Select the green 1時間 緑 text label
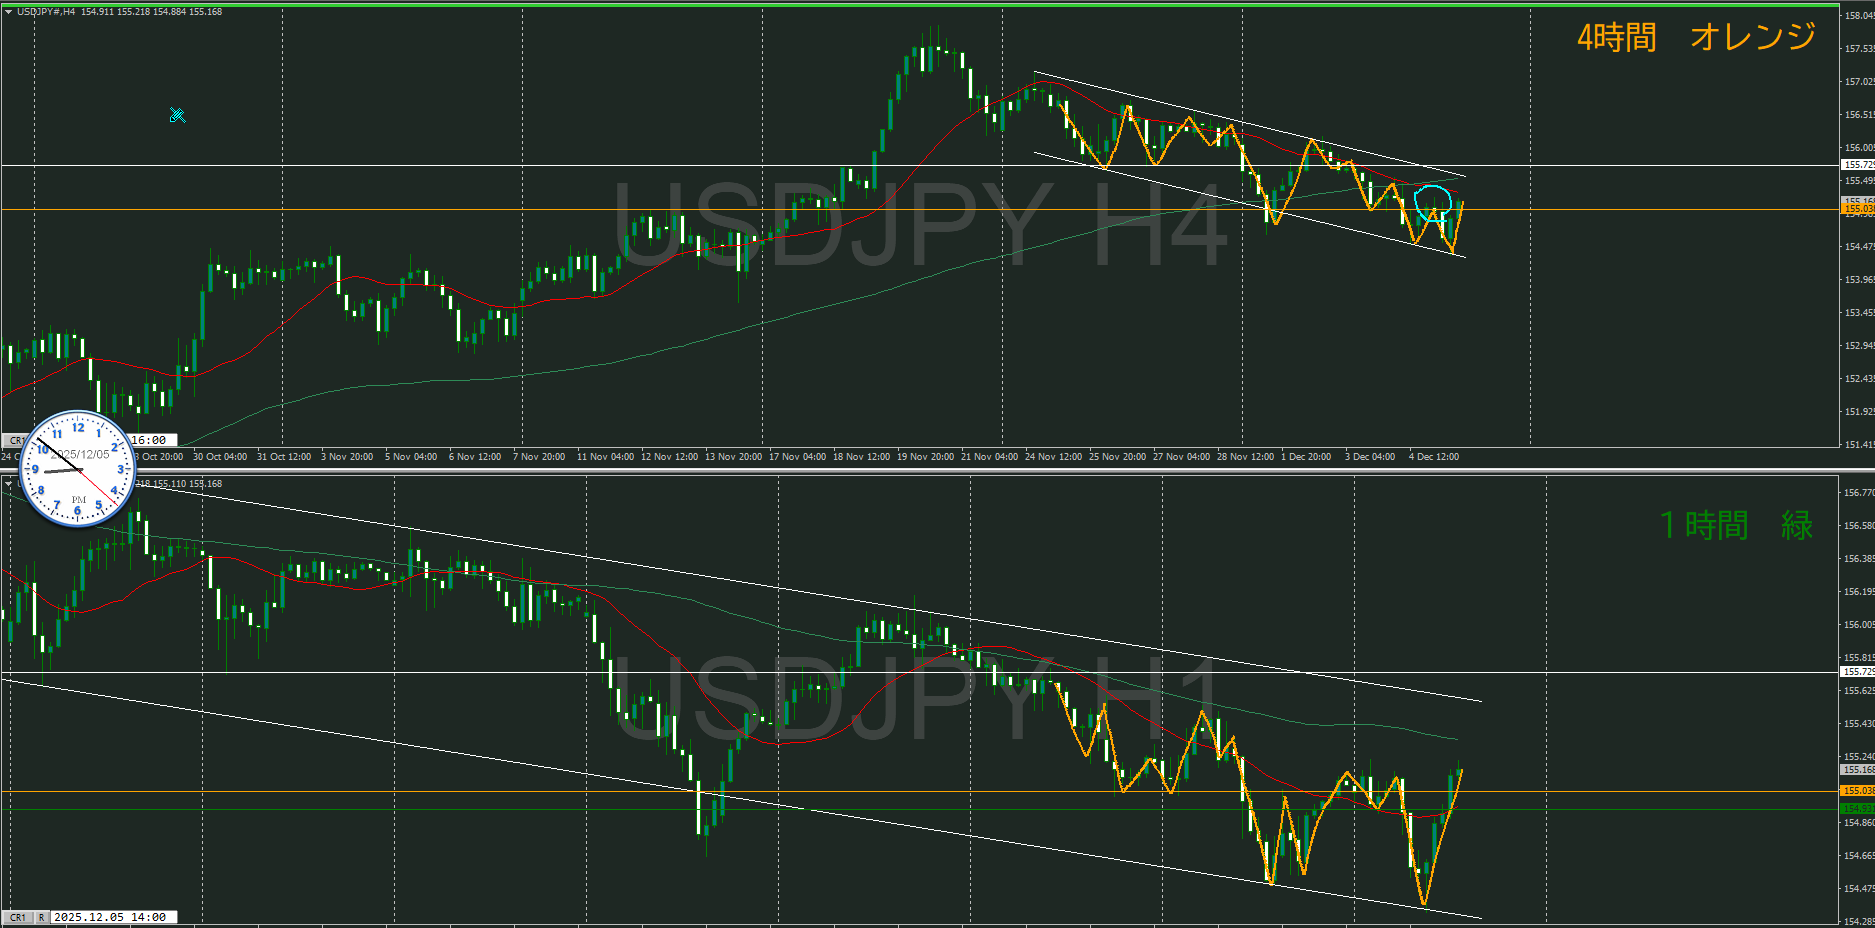Screen dimensions: 1875x928 [x=1735, y=525]
